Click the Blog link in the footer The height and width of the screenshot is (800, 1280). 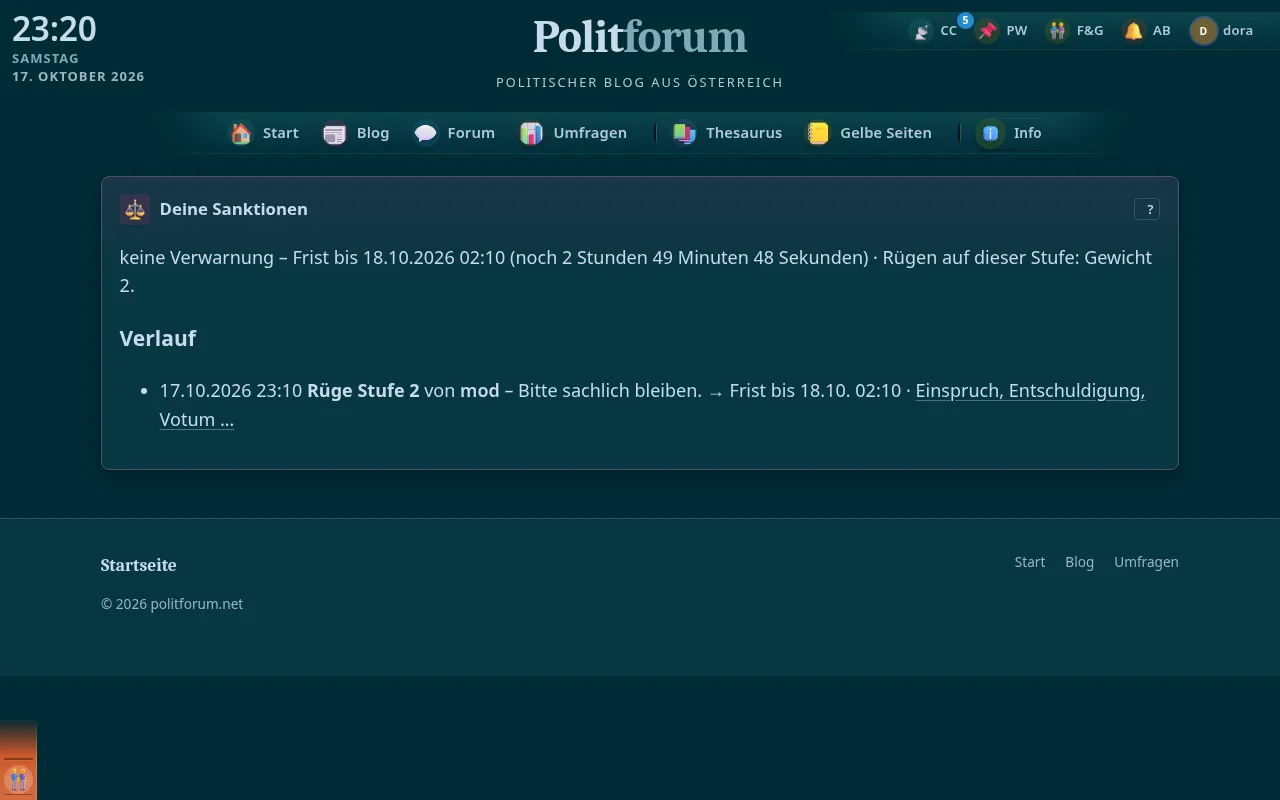(1080, 562)
